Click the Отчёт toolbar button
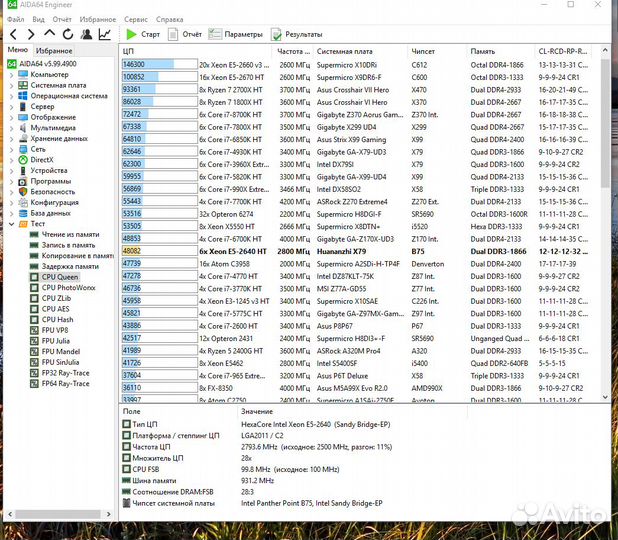 click(184, 34)
